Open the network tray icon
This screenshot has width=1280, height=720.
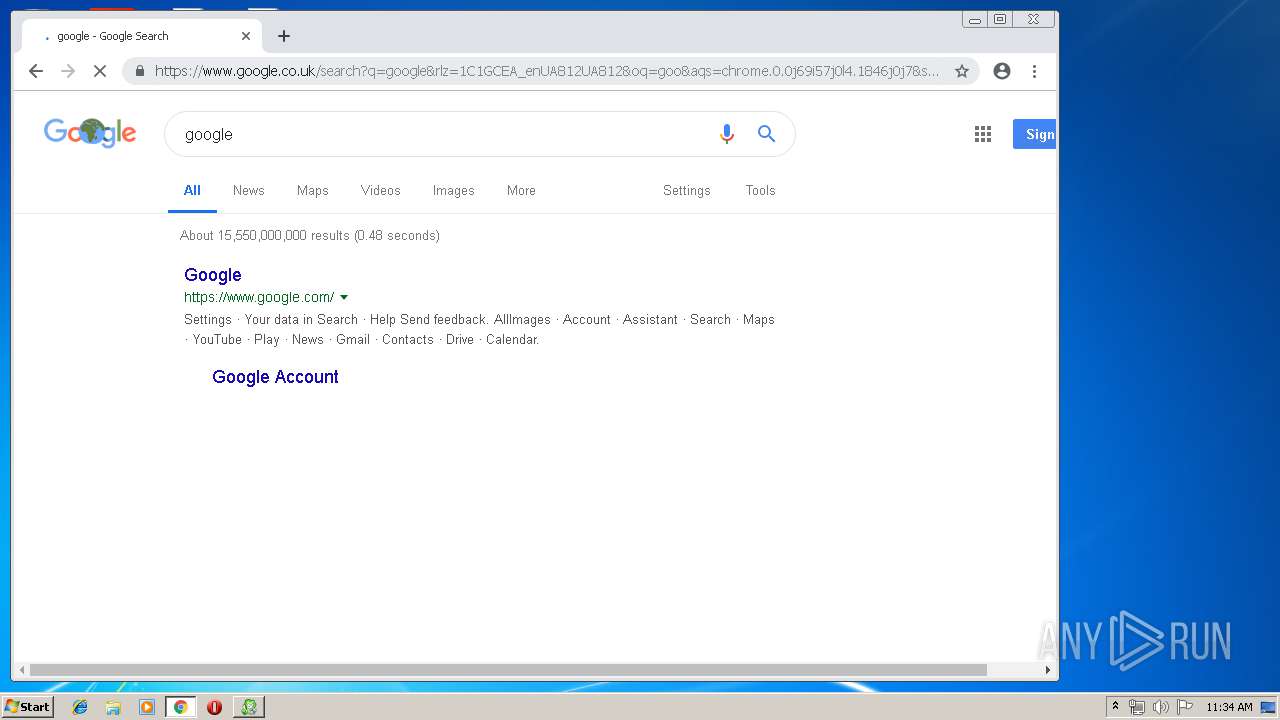click(1137, 707)
